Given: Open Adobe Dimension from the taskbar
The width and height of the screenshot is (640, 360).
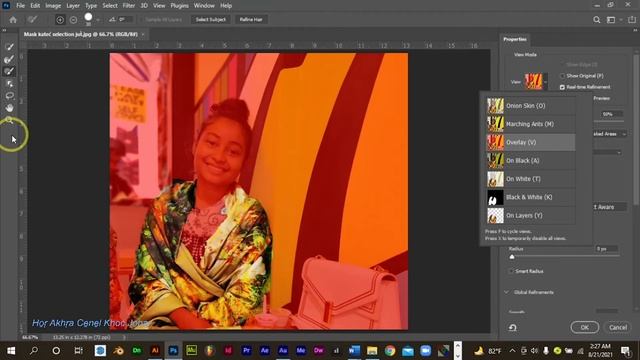Looking at the screenshot, I should 137,350.
